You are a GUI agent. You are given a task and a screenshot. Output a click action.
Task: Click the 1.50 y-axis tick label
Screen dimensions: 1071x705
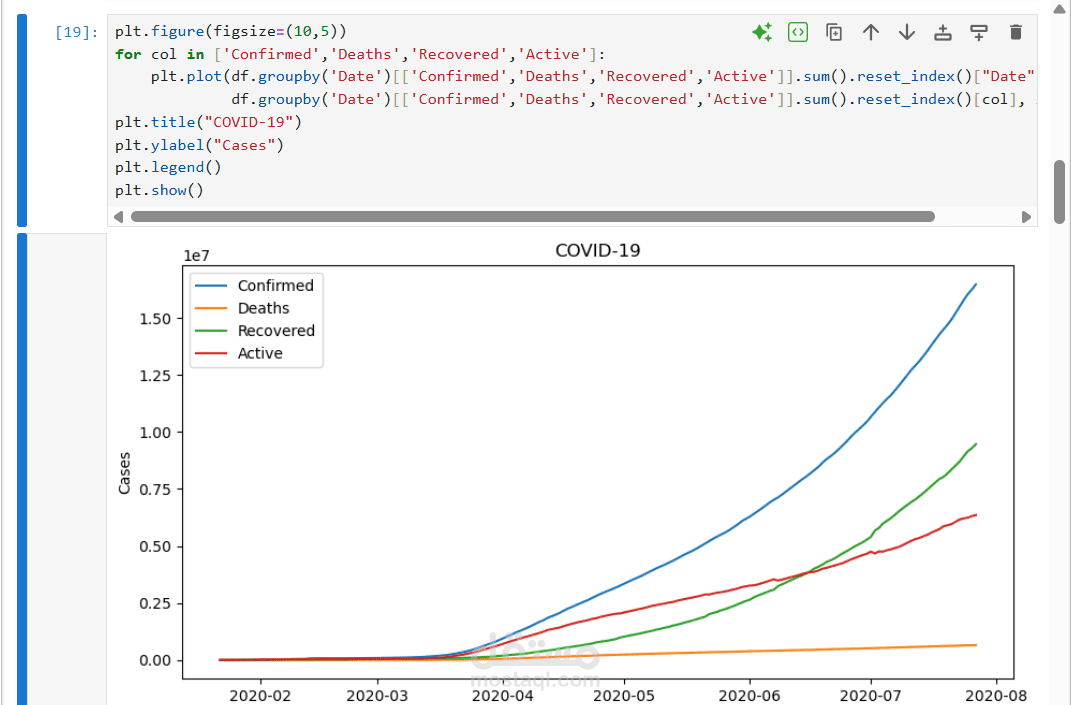pos(155,319)
